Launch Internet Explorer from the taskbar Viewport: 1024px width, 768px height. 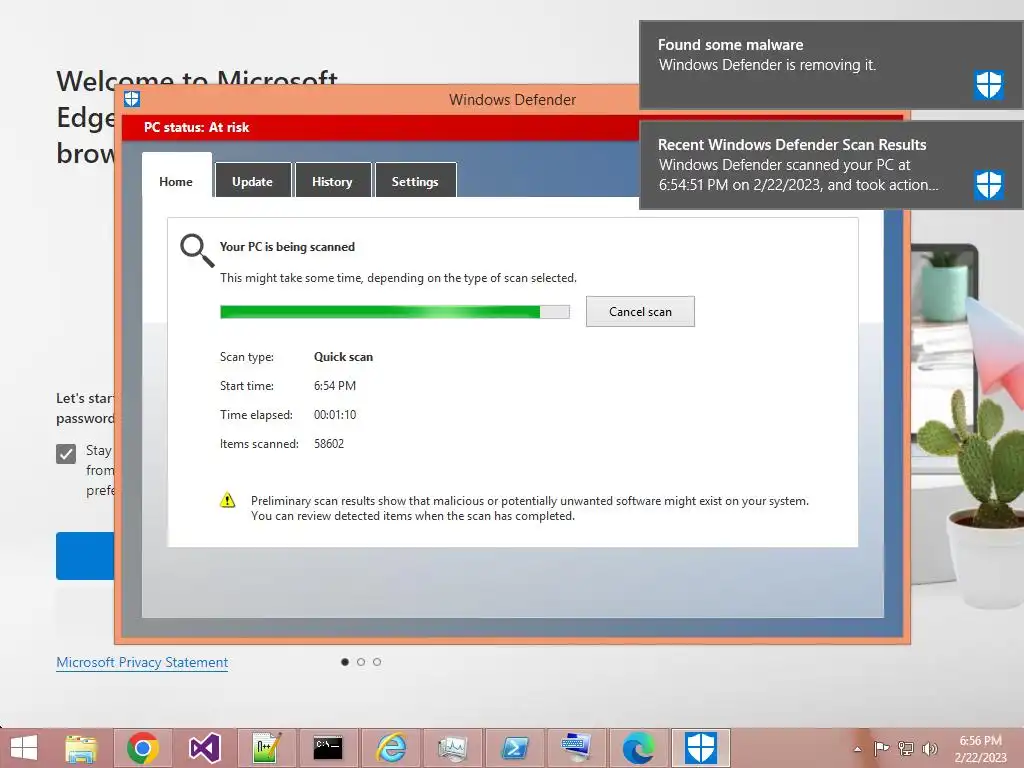click(x=391, y=748)
